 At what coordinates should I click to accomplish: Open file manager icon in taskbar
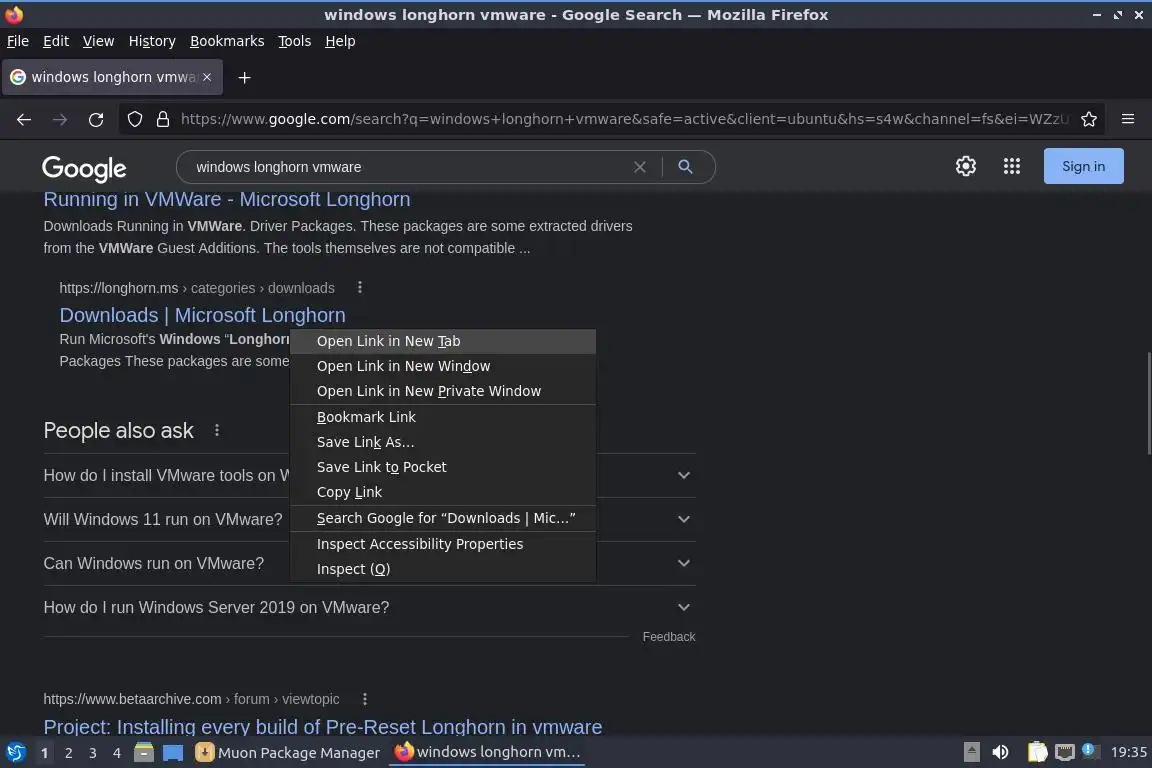(x=144, y=753)
